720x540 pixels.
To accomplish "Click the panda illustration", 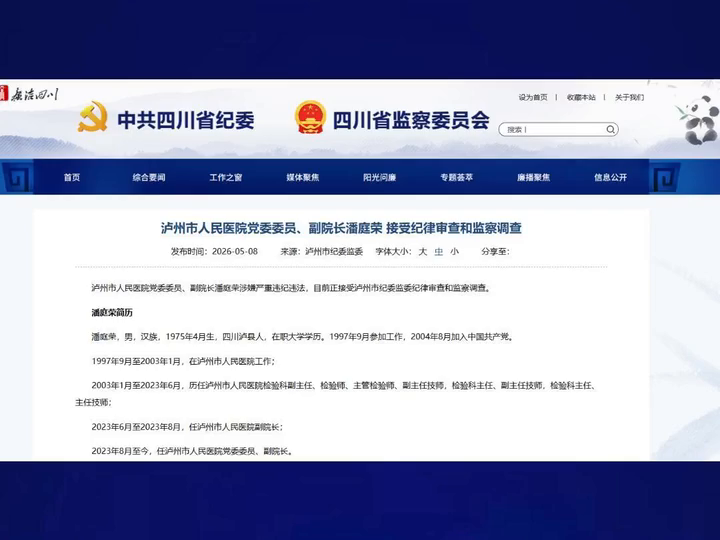I will pyautogui.click(x=698, y=119).
